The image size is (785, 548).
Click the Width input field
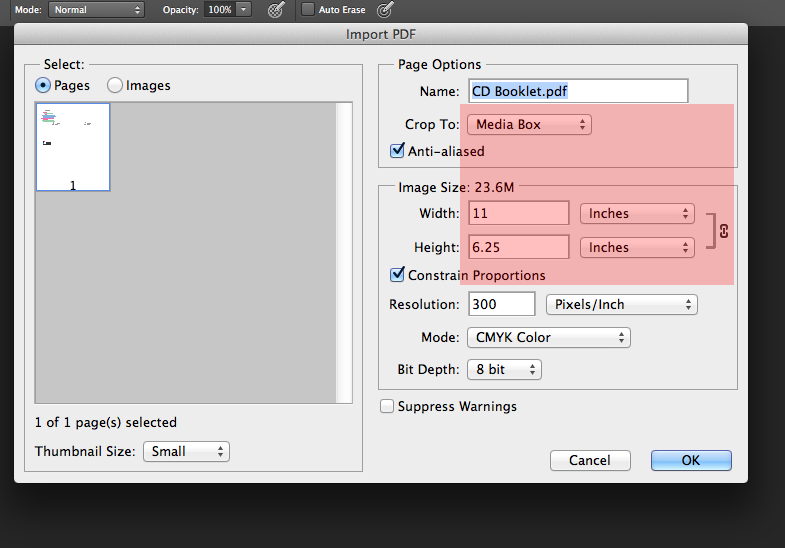(x=519, y=214)
